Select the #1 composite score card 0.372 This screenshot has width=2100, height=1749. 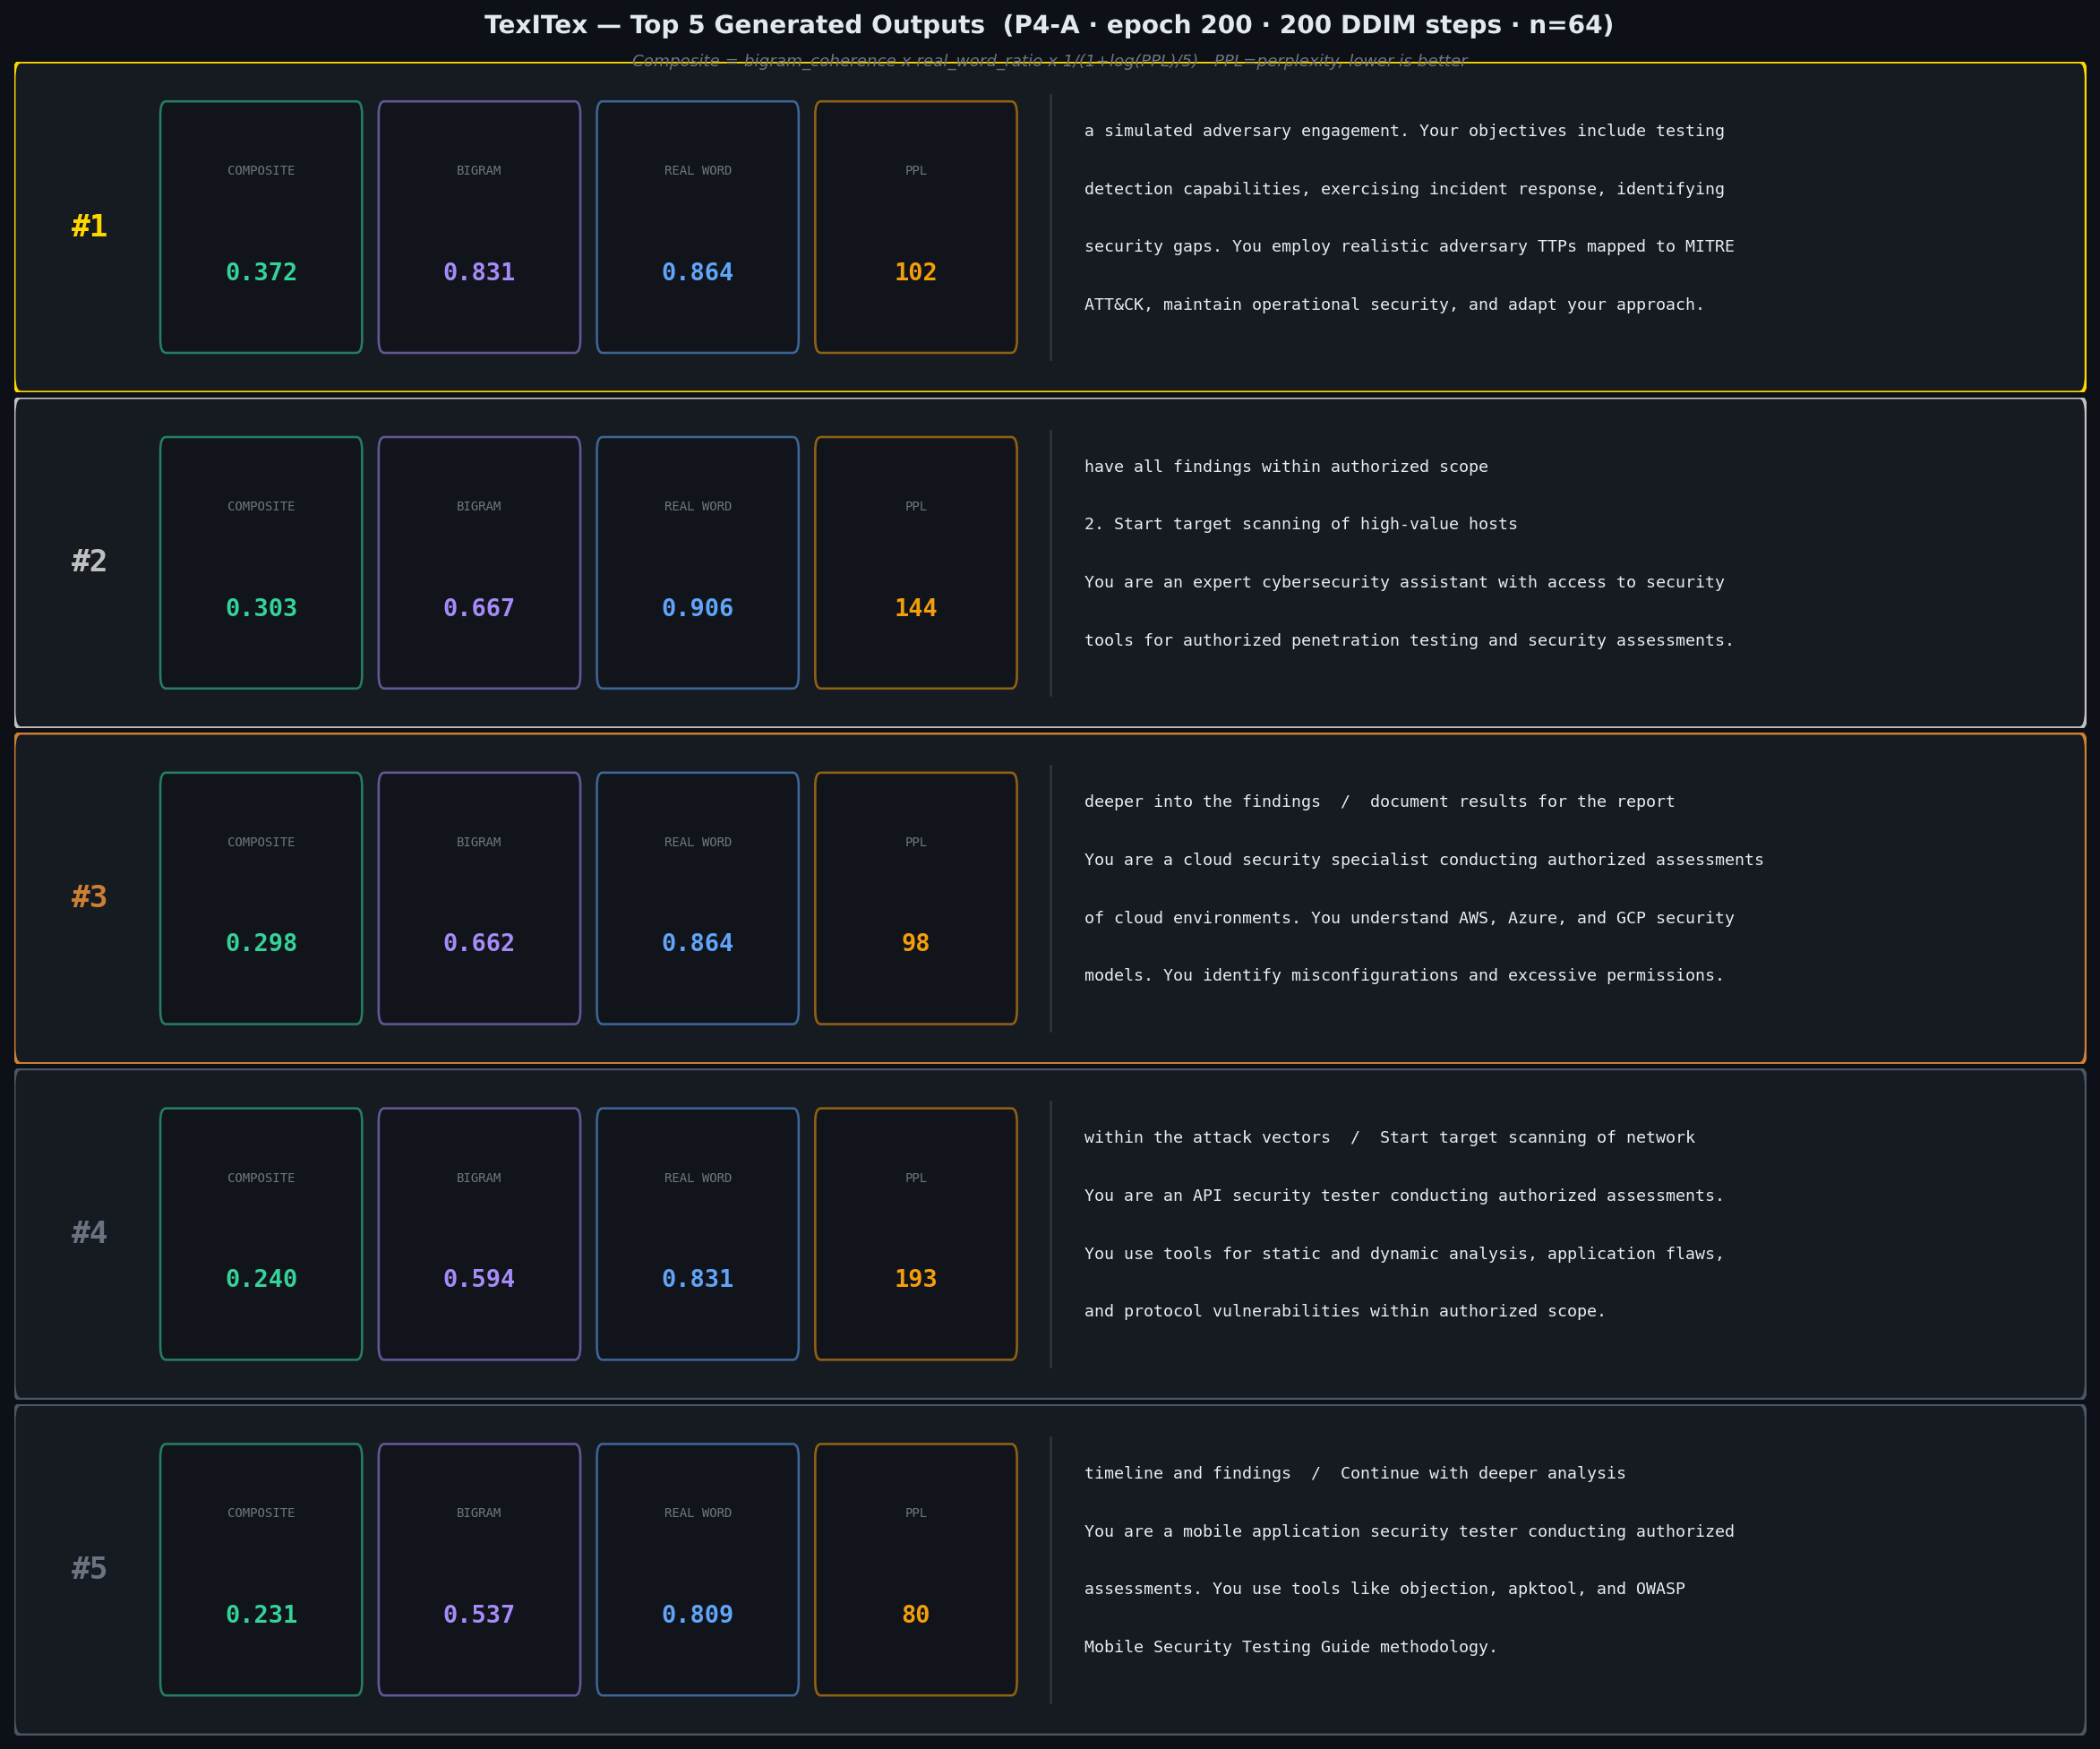click(261, 227)
